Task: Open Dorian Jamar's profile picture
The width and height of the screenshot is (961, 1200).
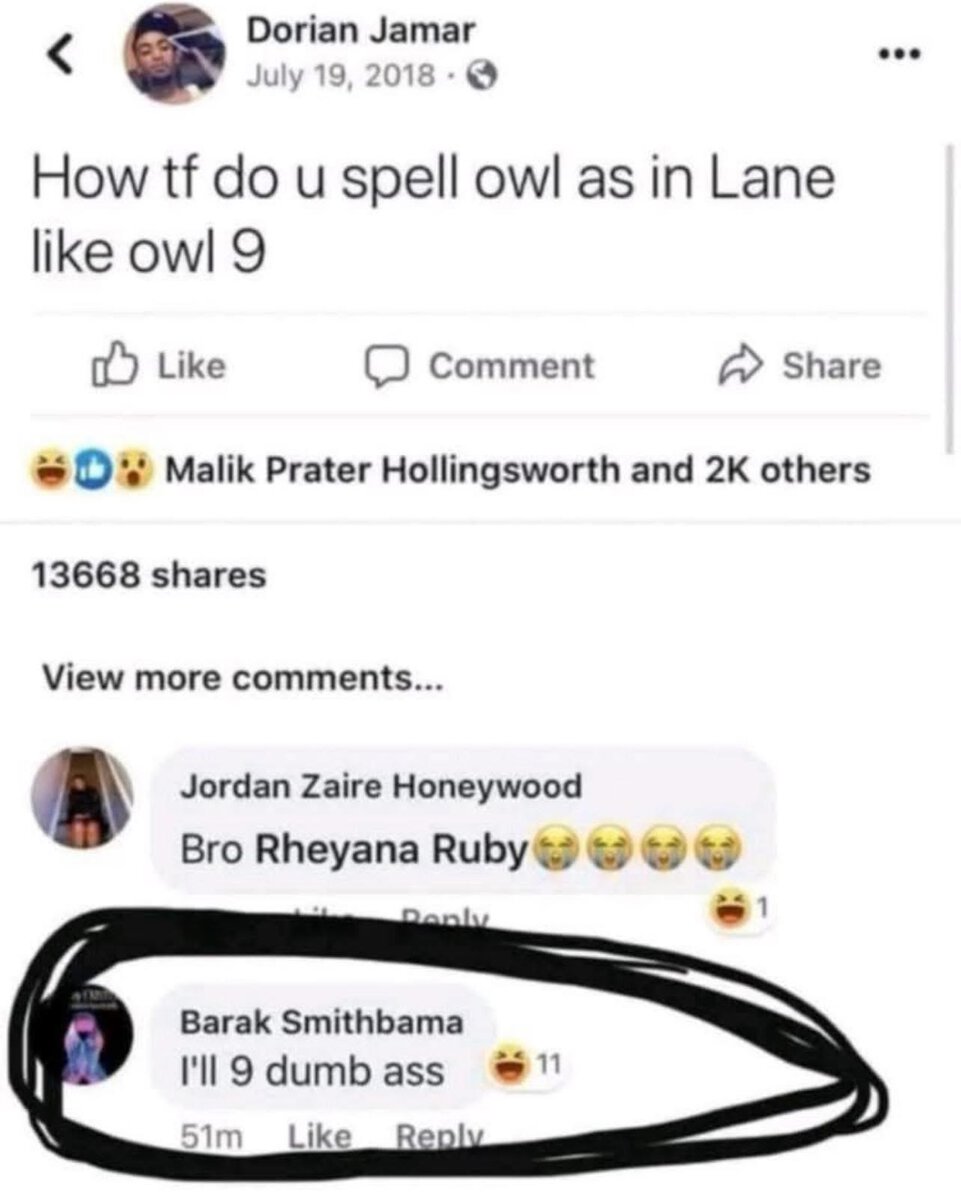Action: pos(174,55)
